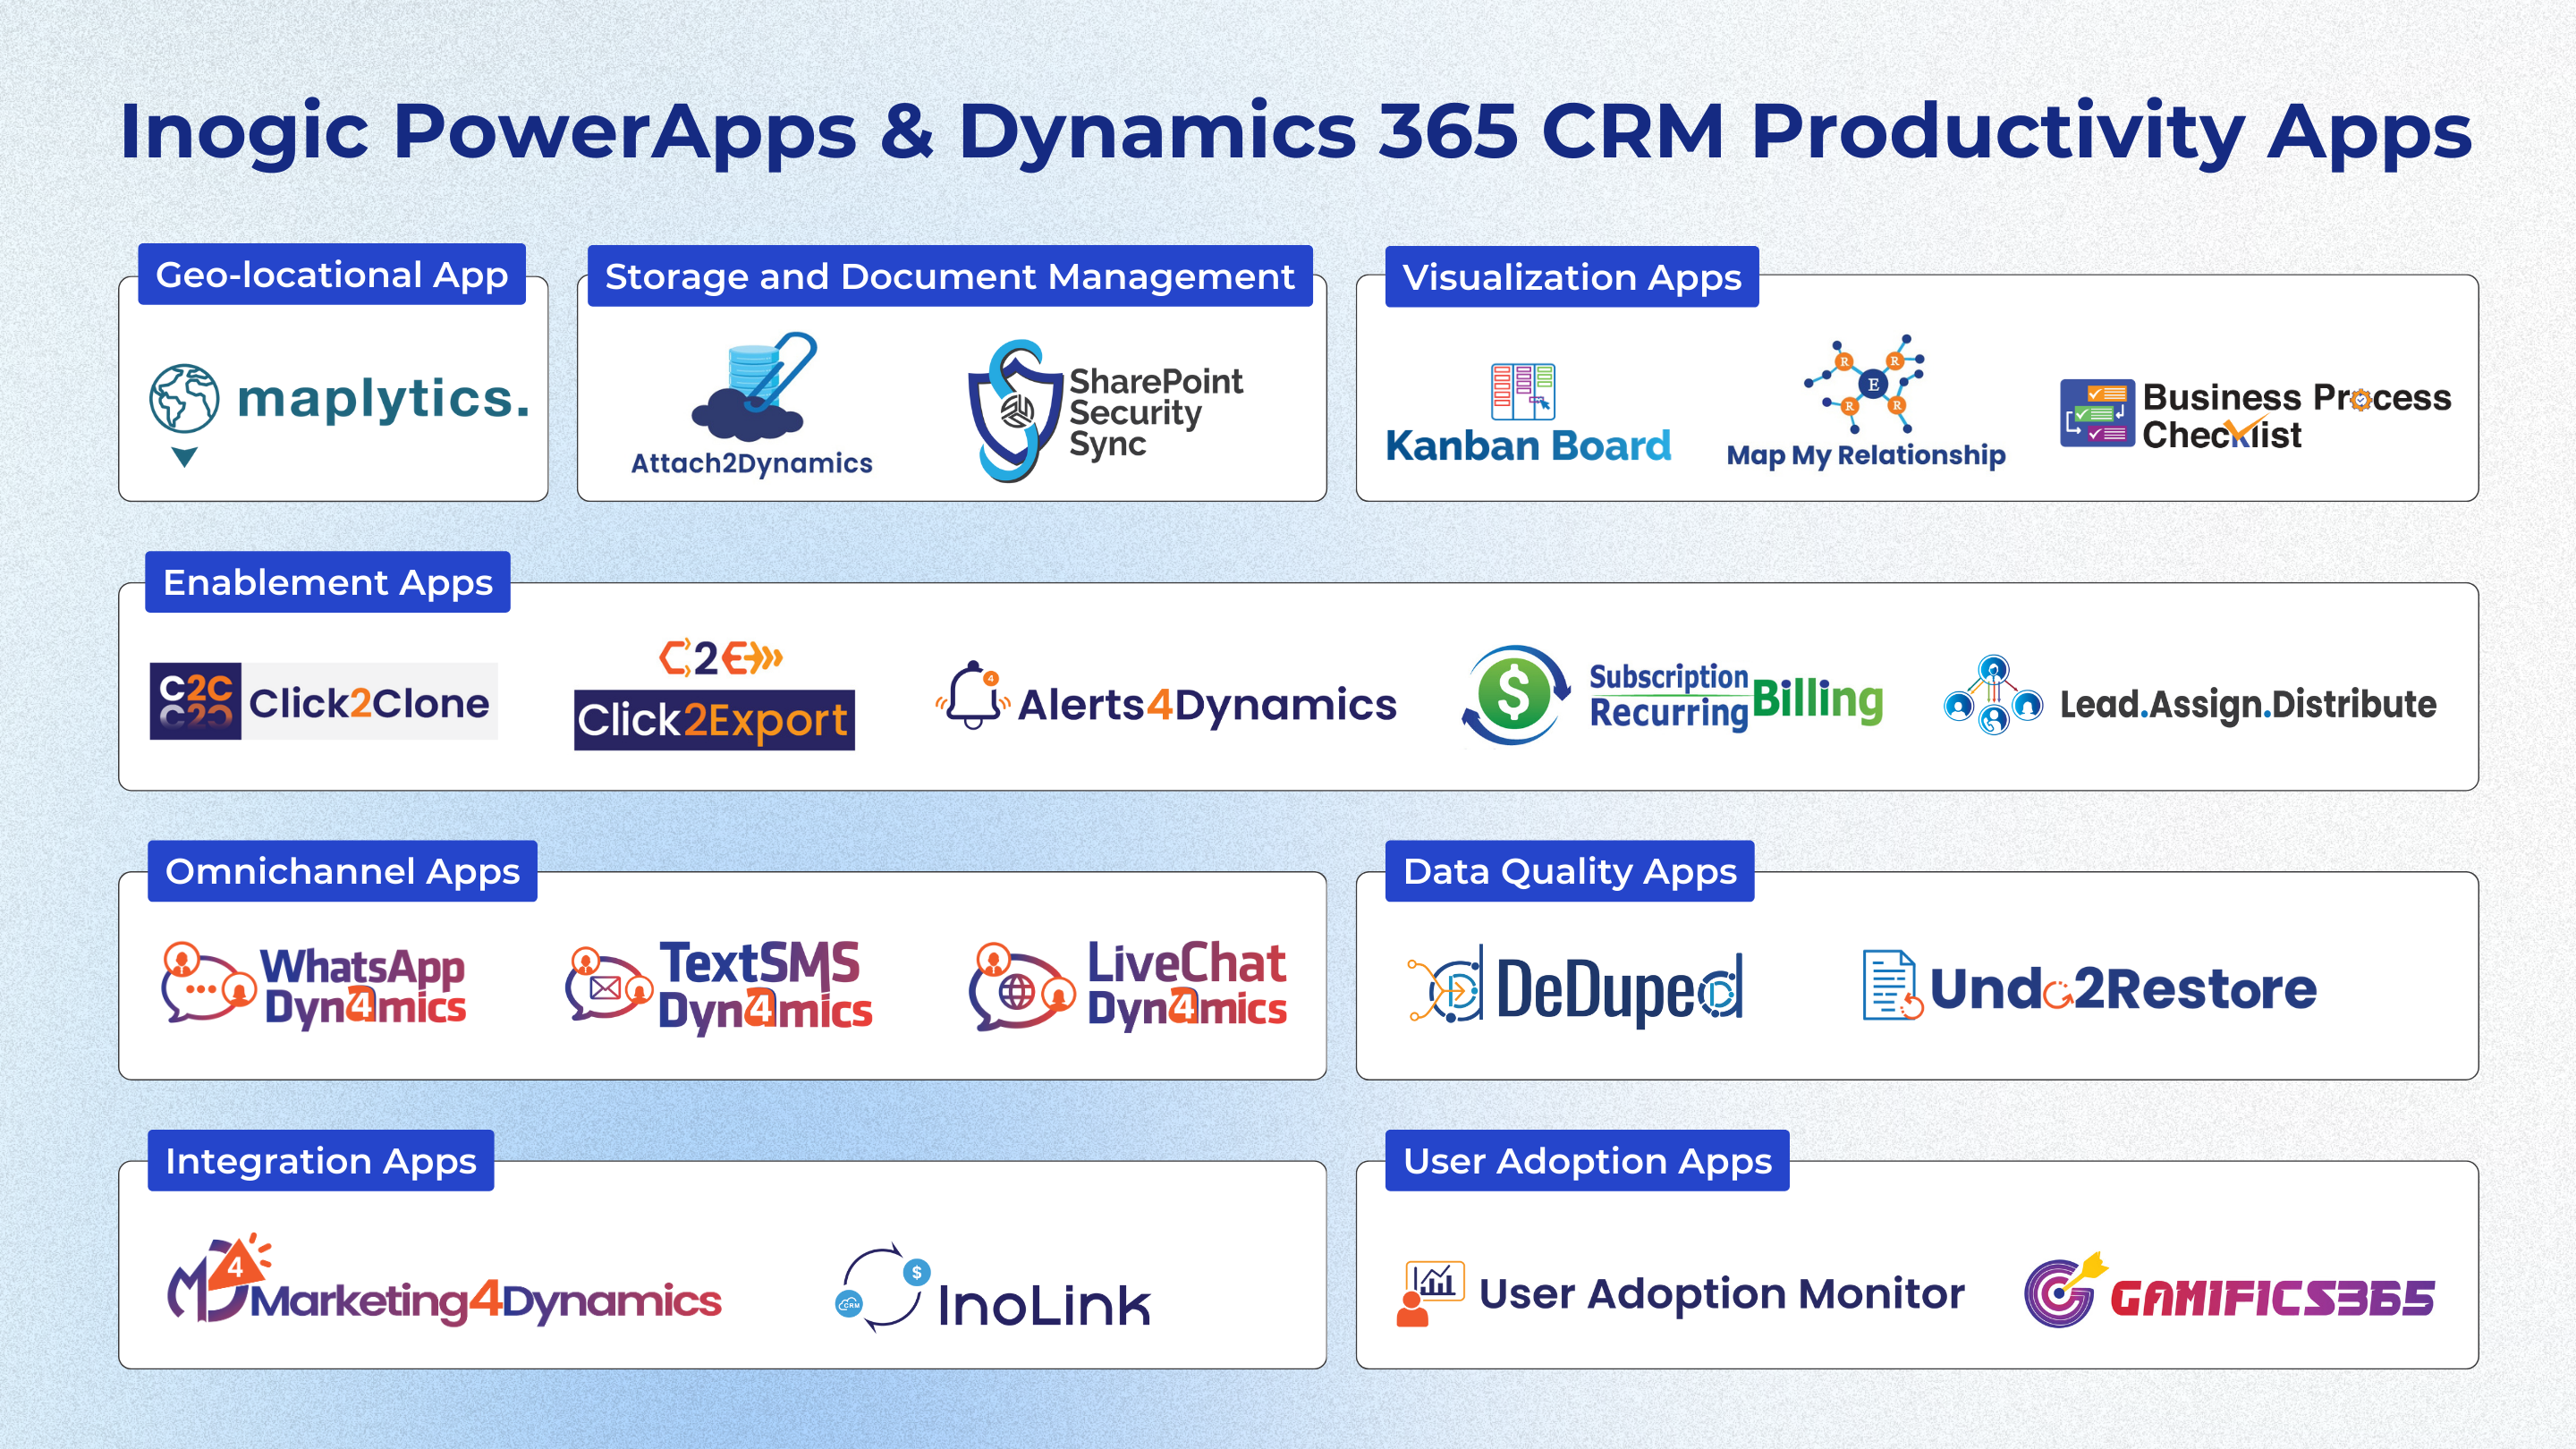
Task: Click the Gamifics365 target arrow icon
Action: click(x=2065, y=1290)
